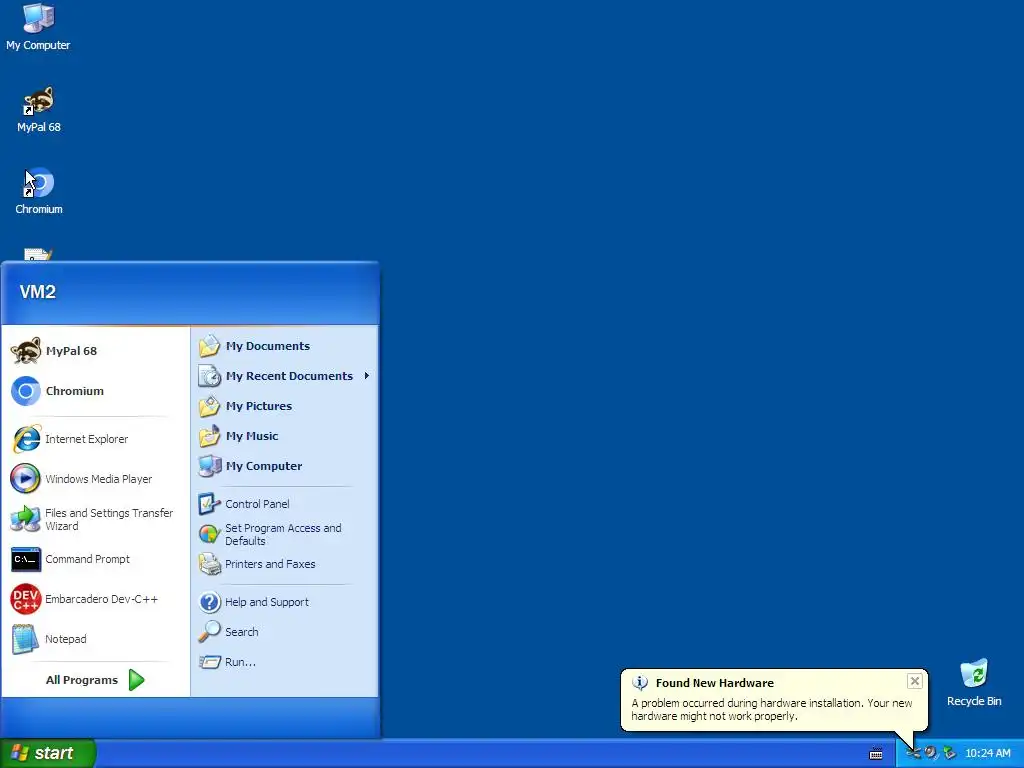
Task: Open the volume speaker tray icon
Action: click(x=931, y=753)
